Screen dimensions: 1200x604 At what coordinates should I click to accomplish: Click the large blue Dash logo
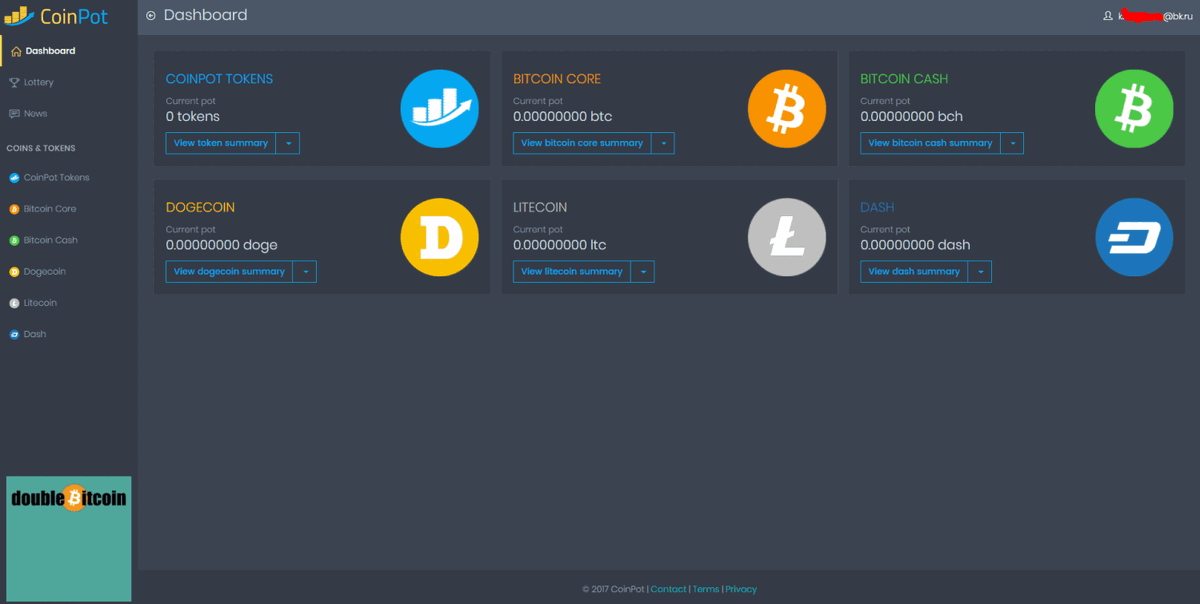click(1134, 237)
